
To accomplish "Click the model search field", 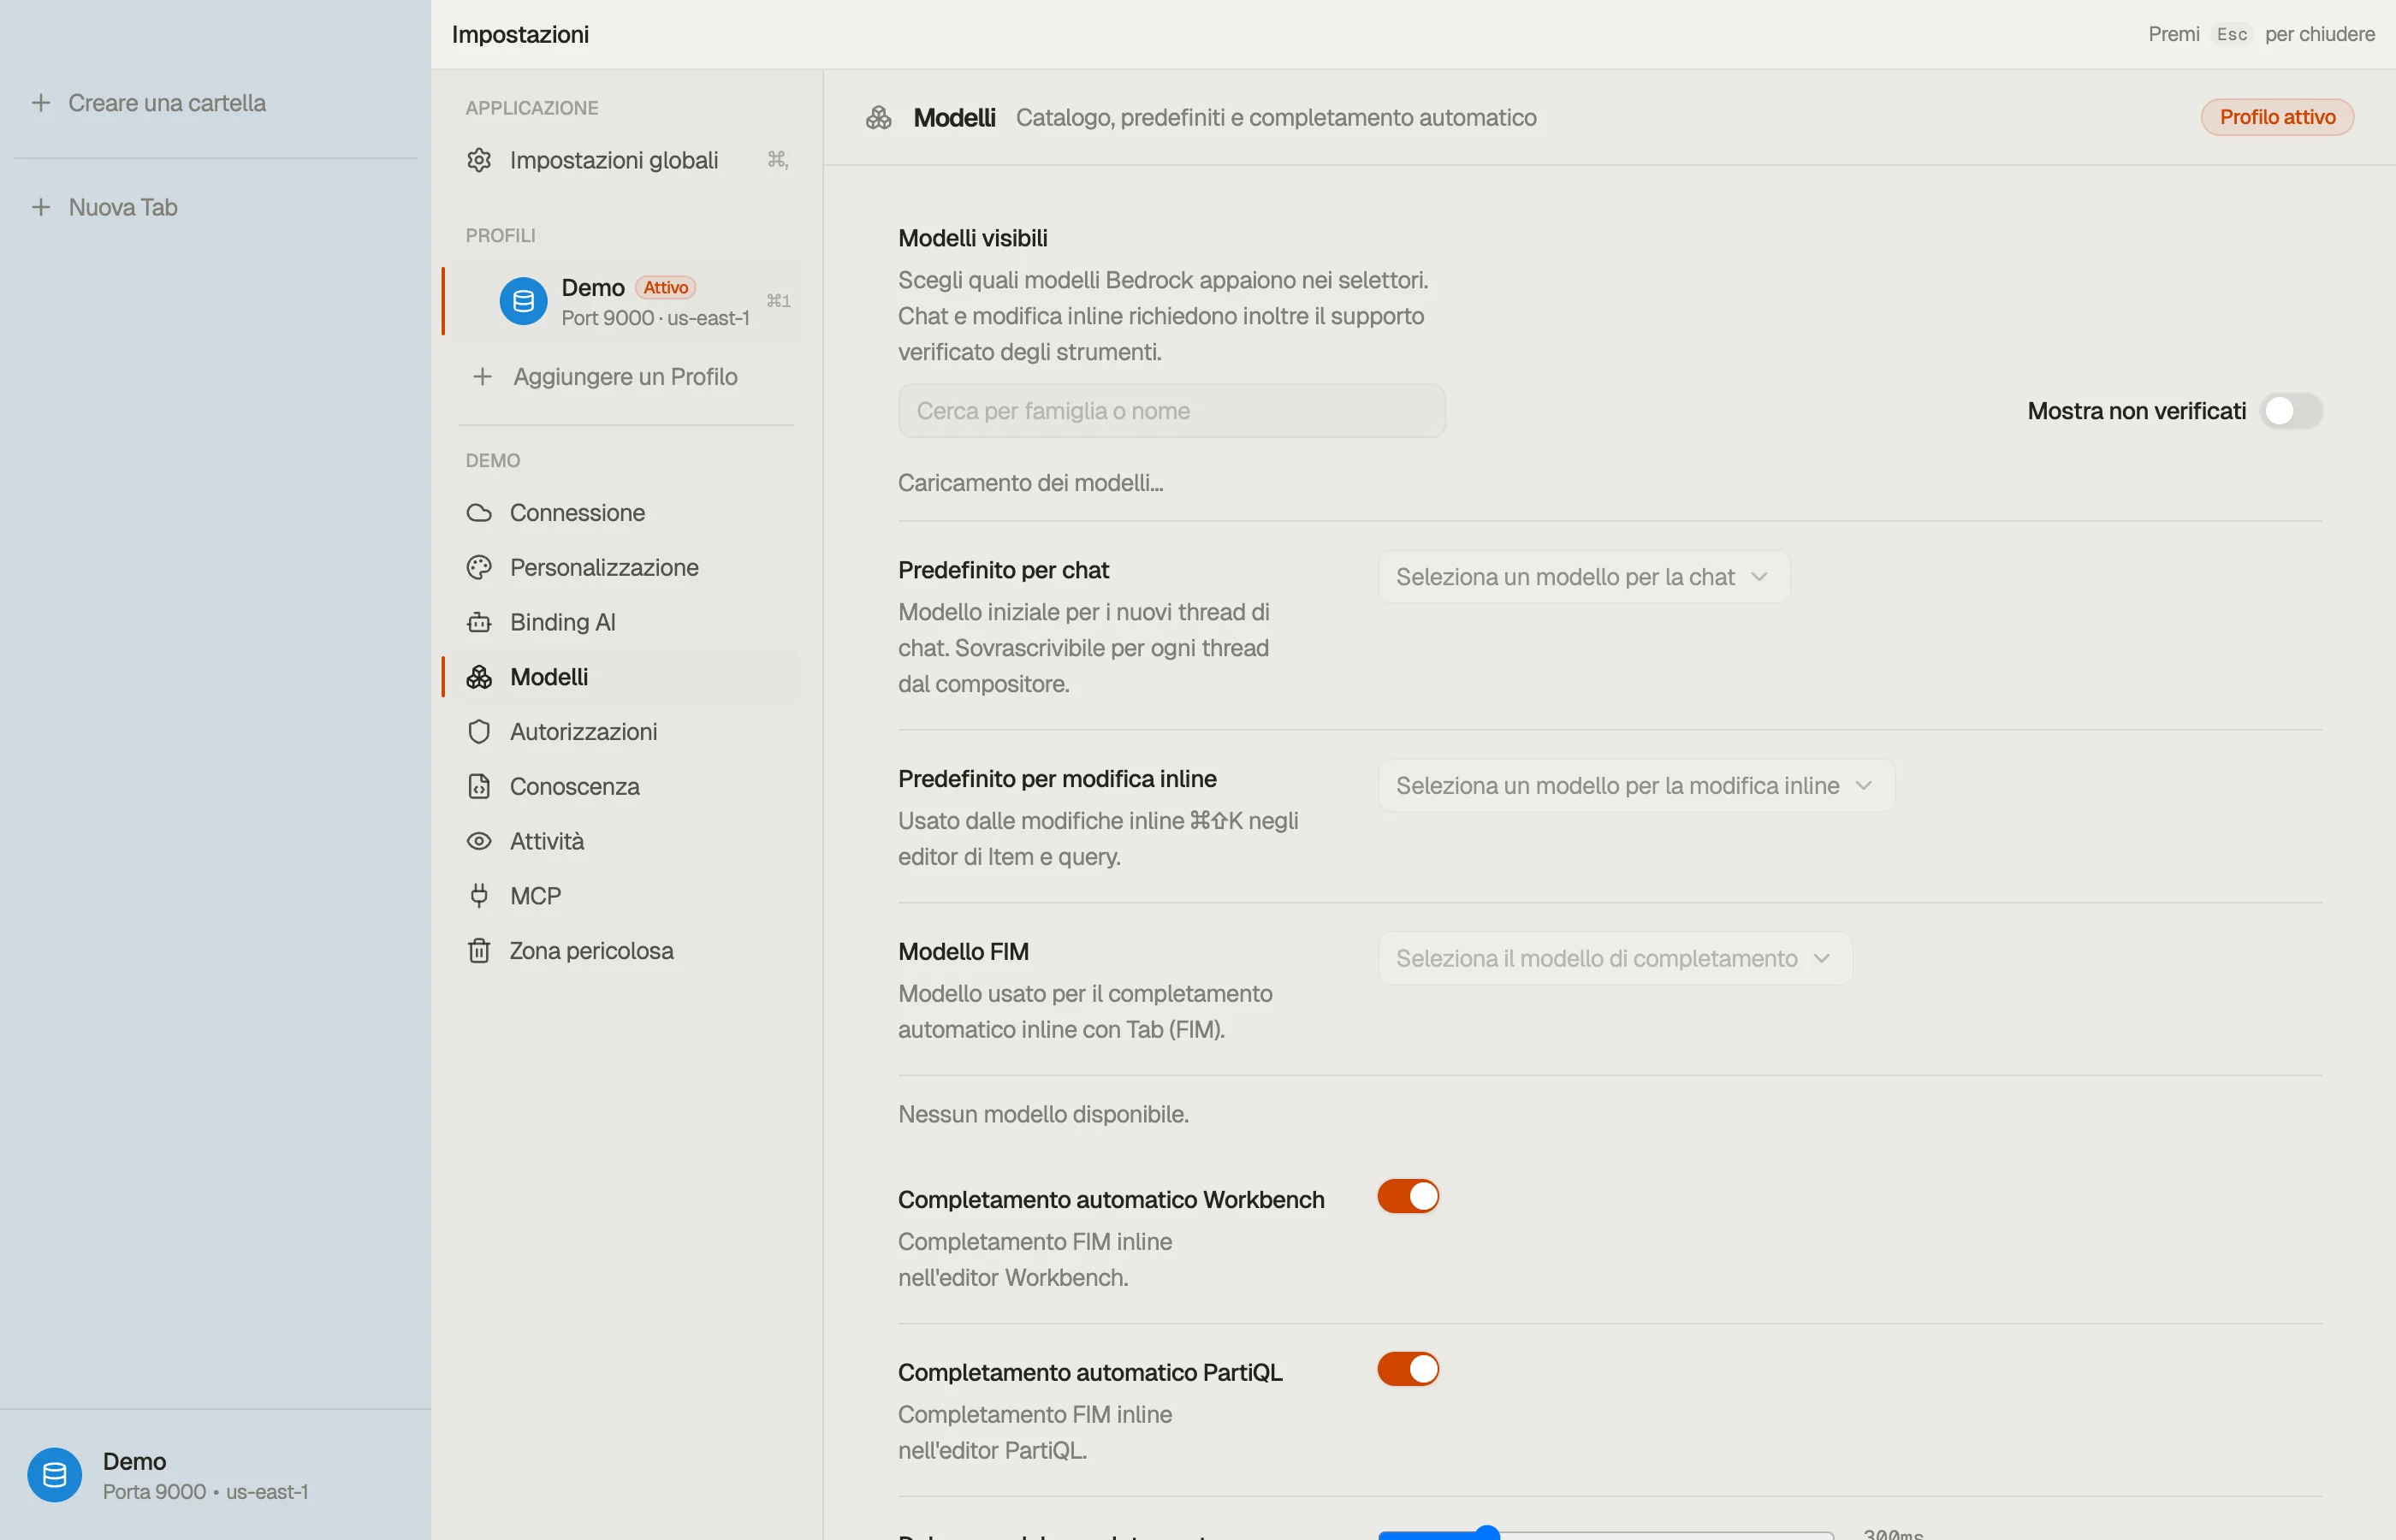I will tap(1171, 411).
